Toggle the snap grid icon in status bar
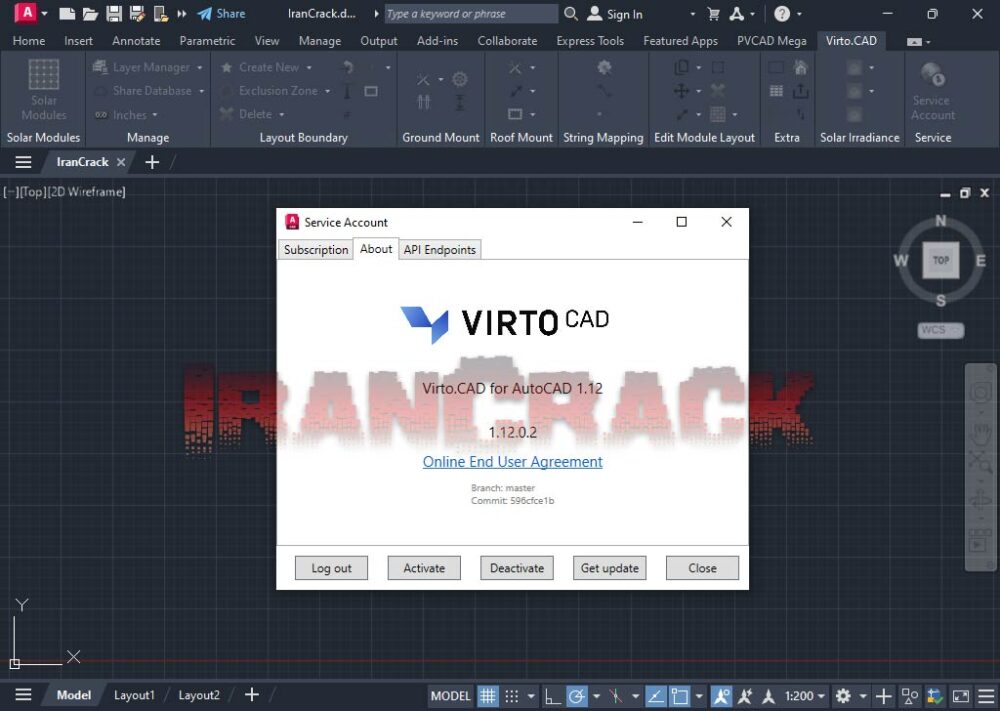1000x711 pixels. tap(487, 695)
